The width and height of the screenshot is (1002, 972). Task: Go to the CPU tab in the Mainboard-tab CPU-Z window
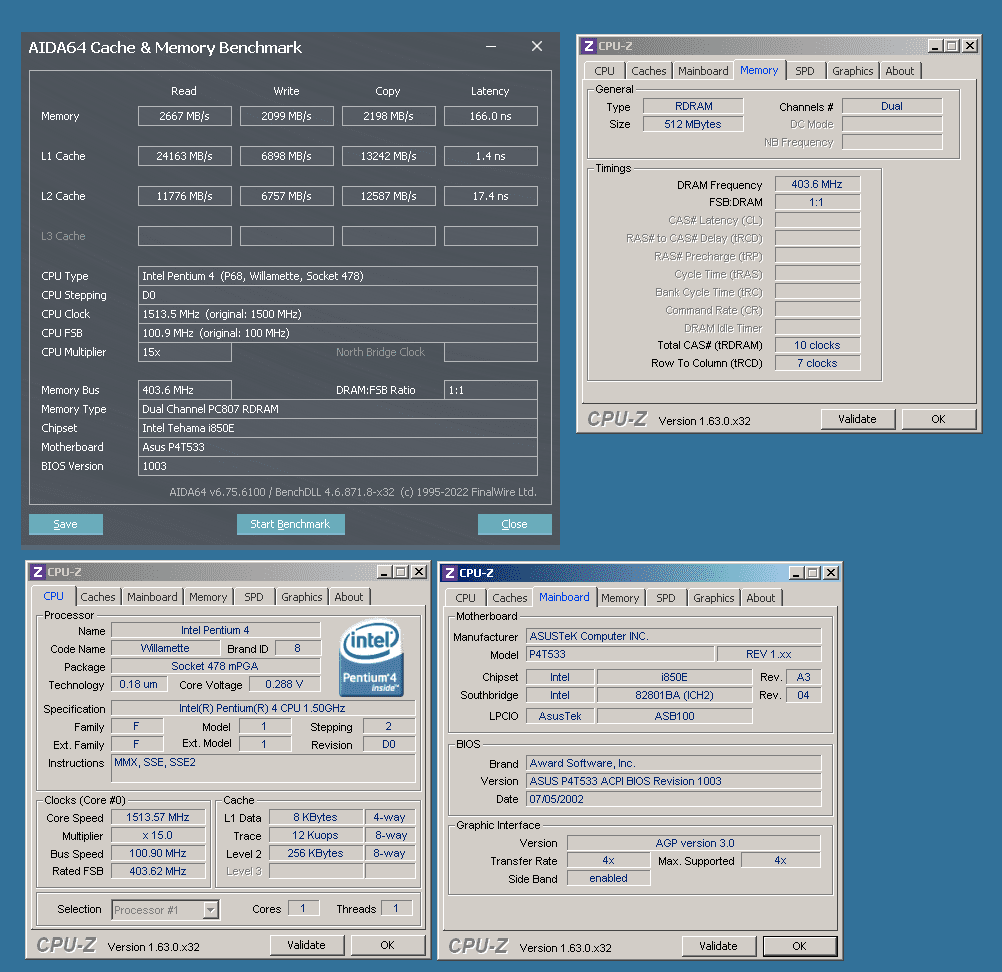click(465, 598)
